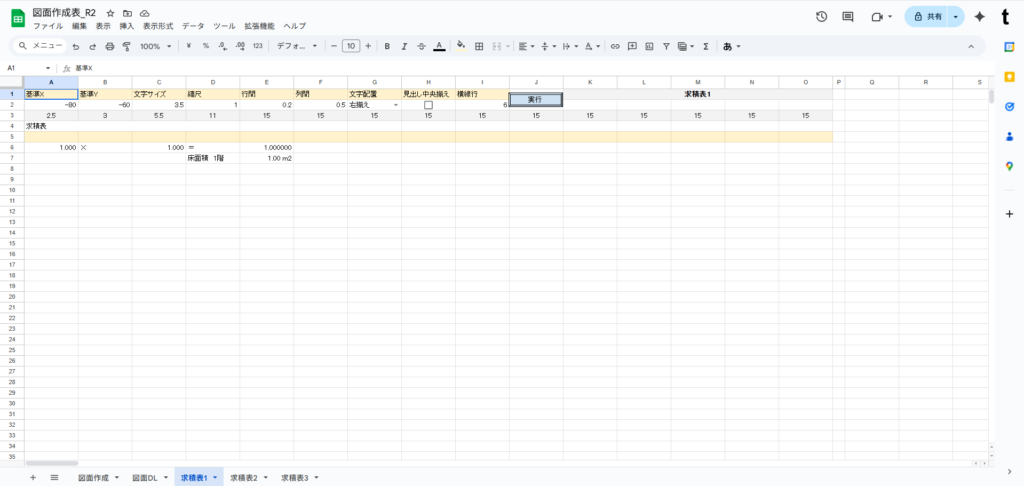Viewport: 1024px width, 486px height.
Task: View the cloud save status
Action: click(145, 13)
